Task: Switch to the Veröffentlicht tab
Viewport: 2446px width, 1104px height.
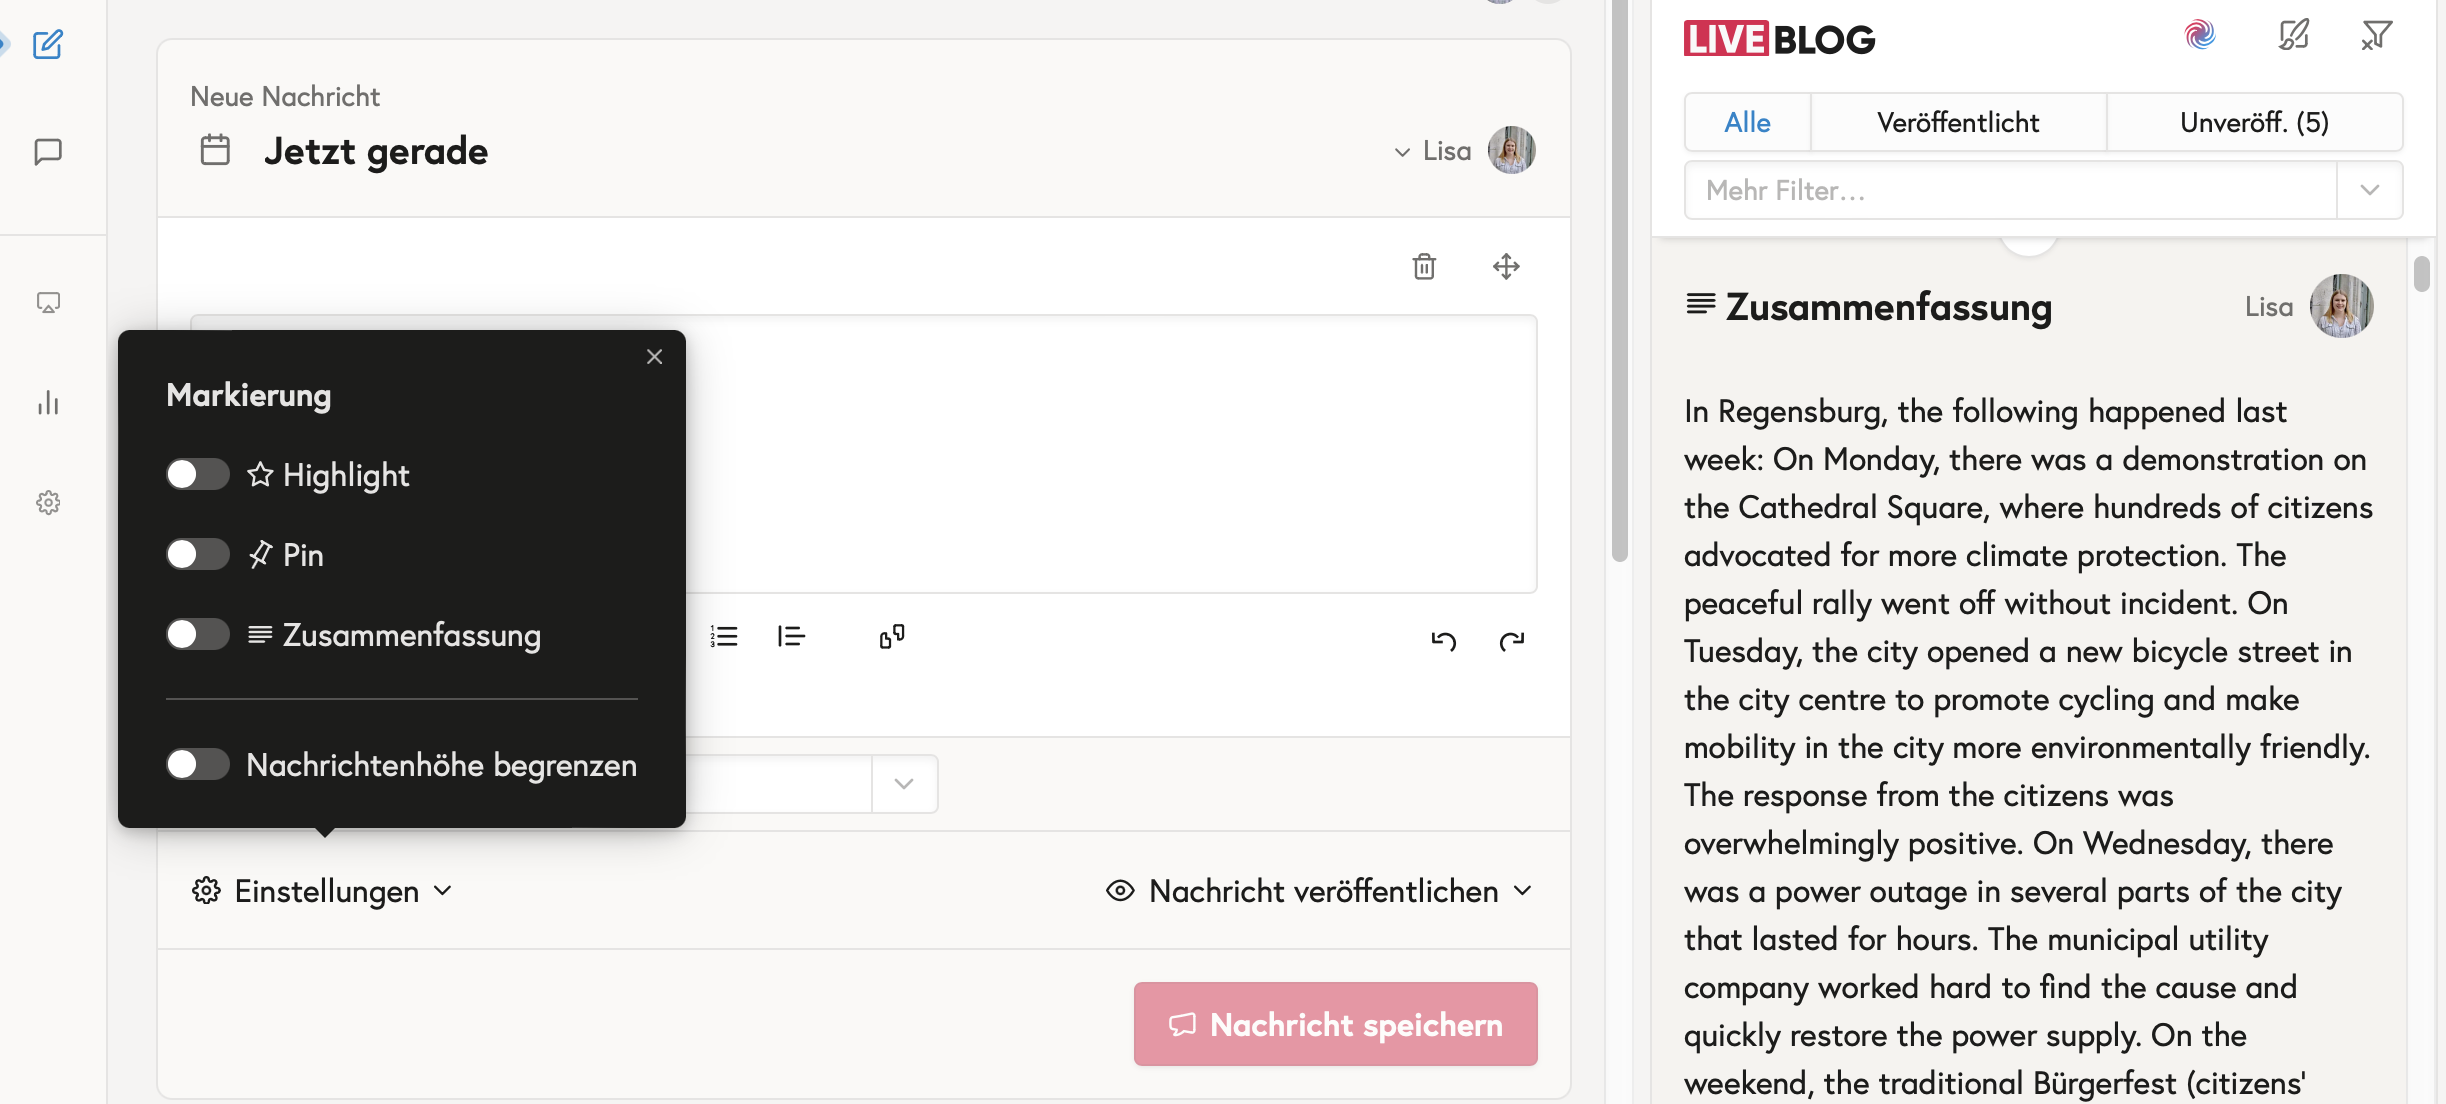Action: pos(1957,122)
